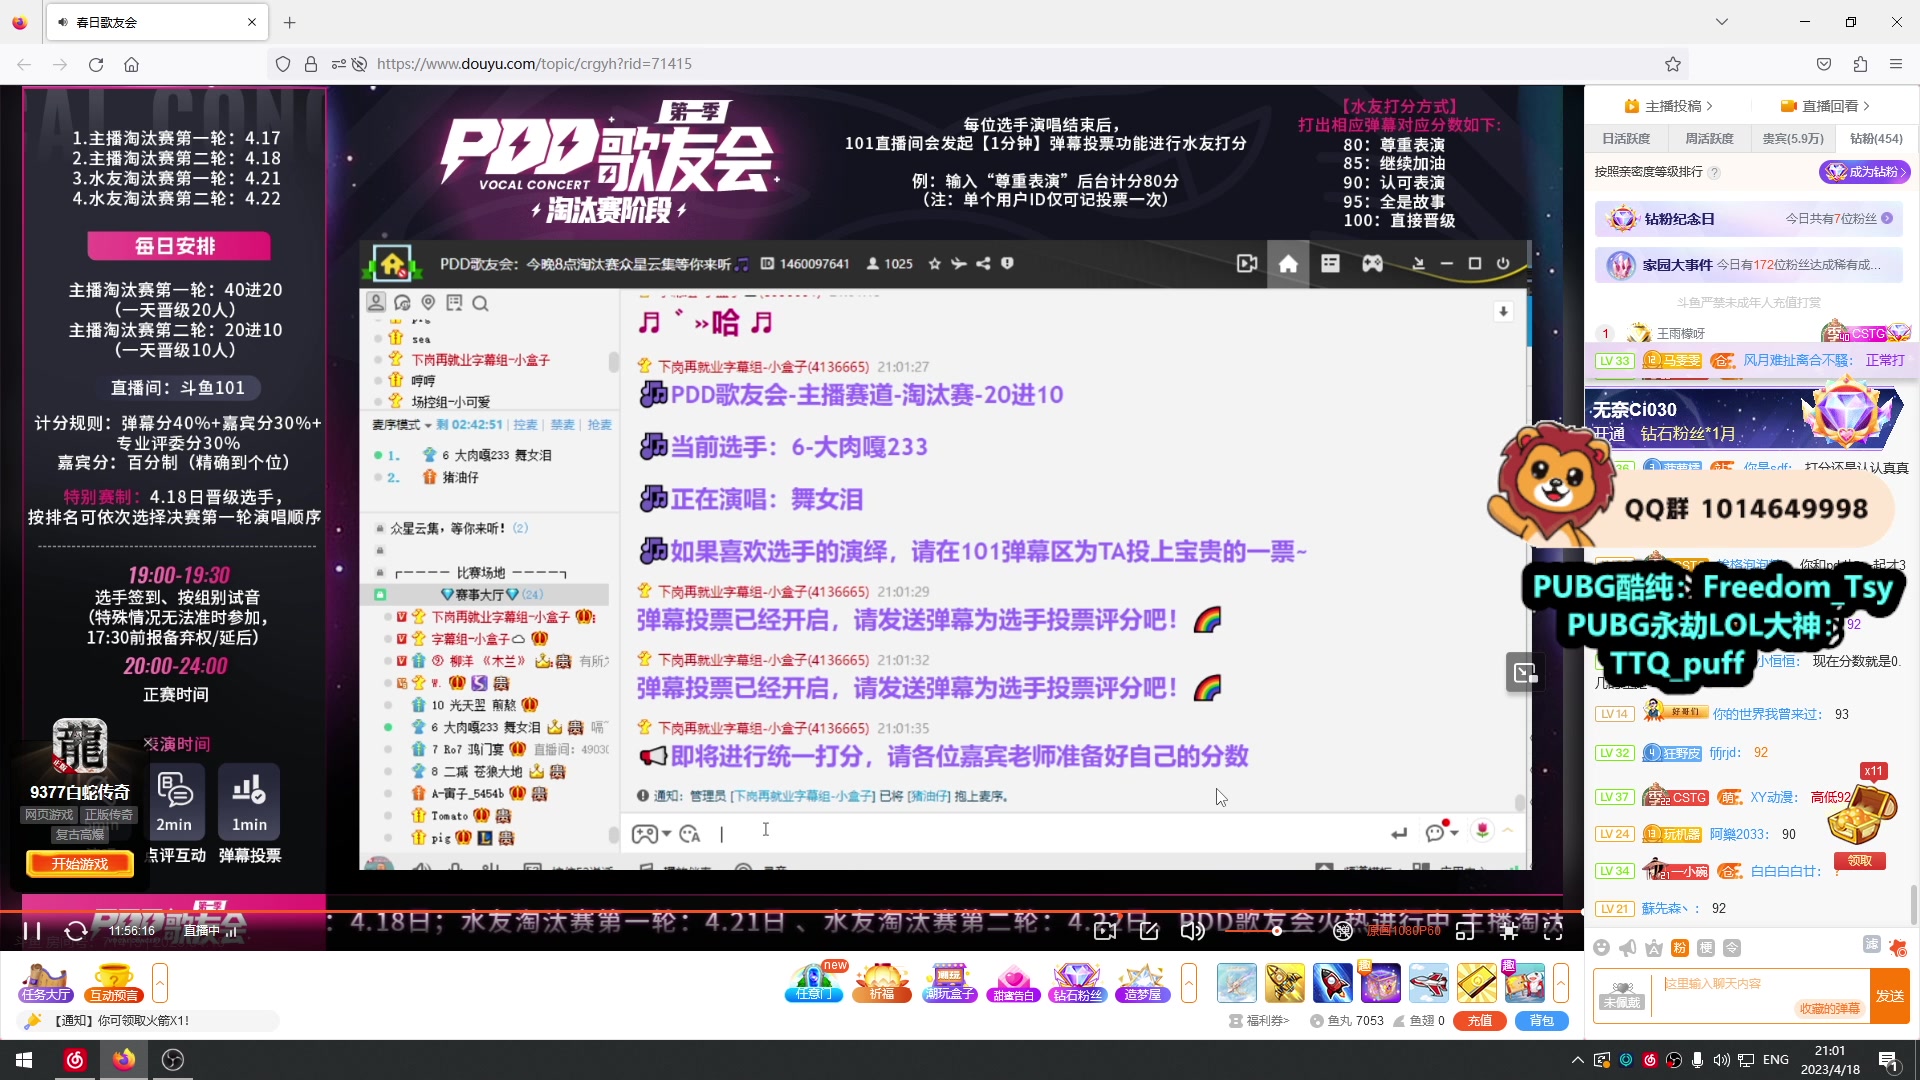Open the danmaku settings icon in player
Image resolution: width=1920 pixels, height=1080 pixels.
coord(1343,931)
